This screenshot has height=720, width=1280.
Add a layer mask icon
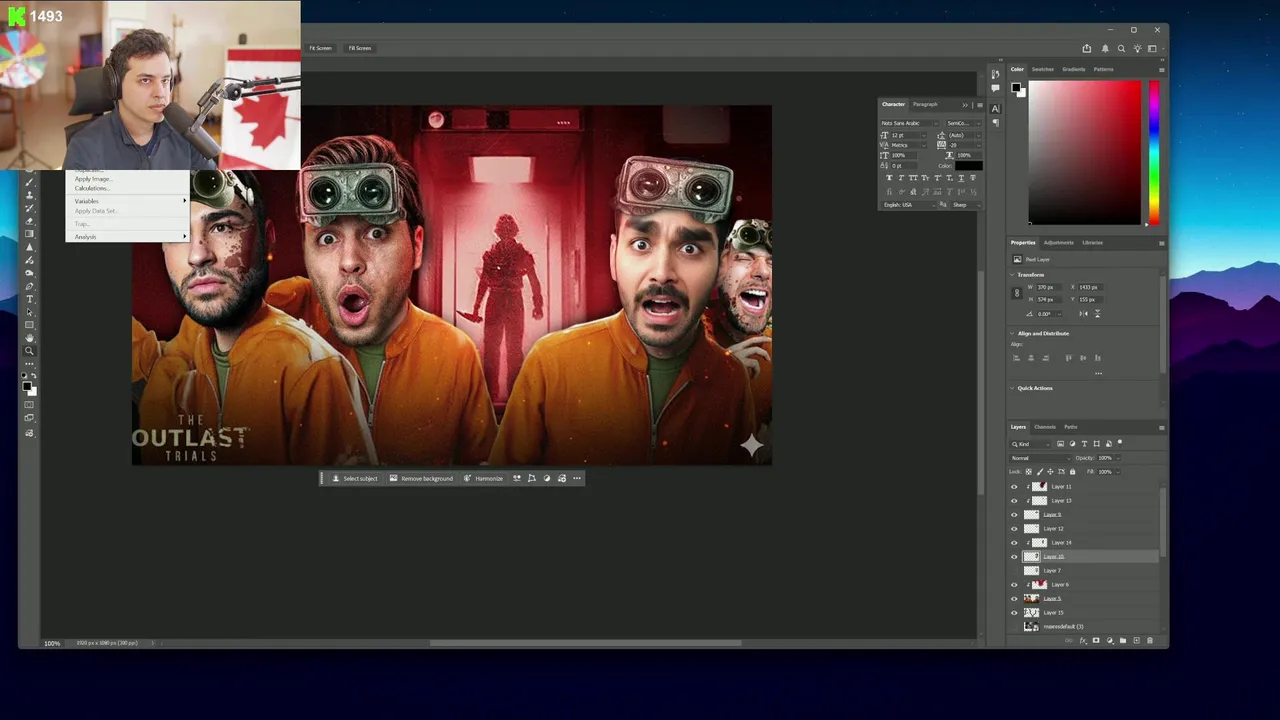tap(1095, 640)
